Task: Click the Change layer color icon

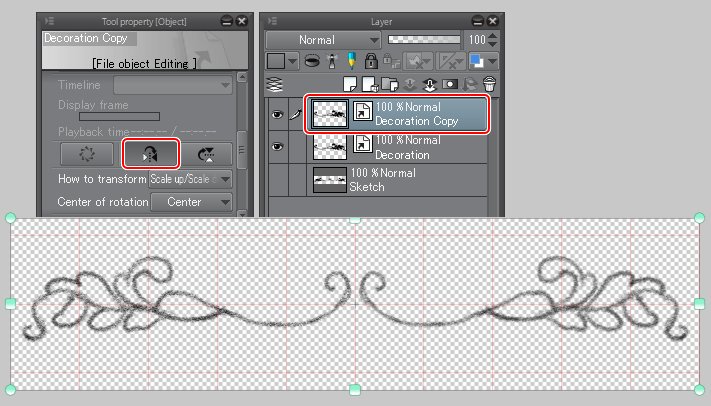Action: tap(476, 61)
